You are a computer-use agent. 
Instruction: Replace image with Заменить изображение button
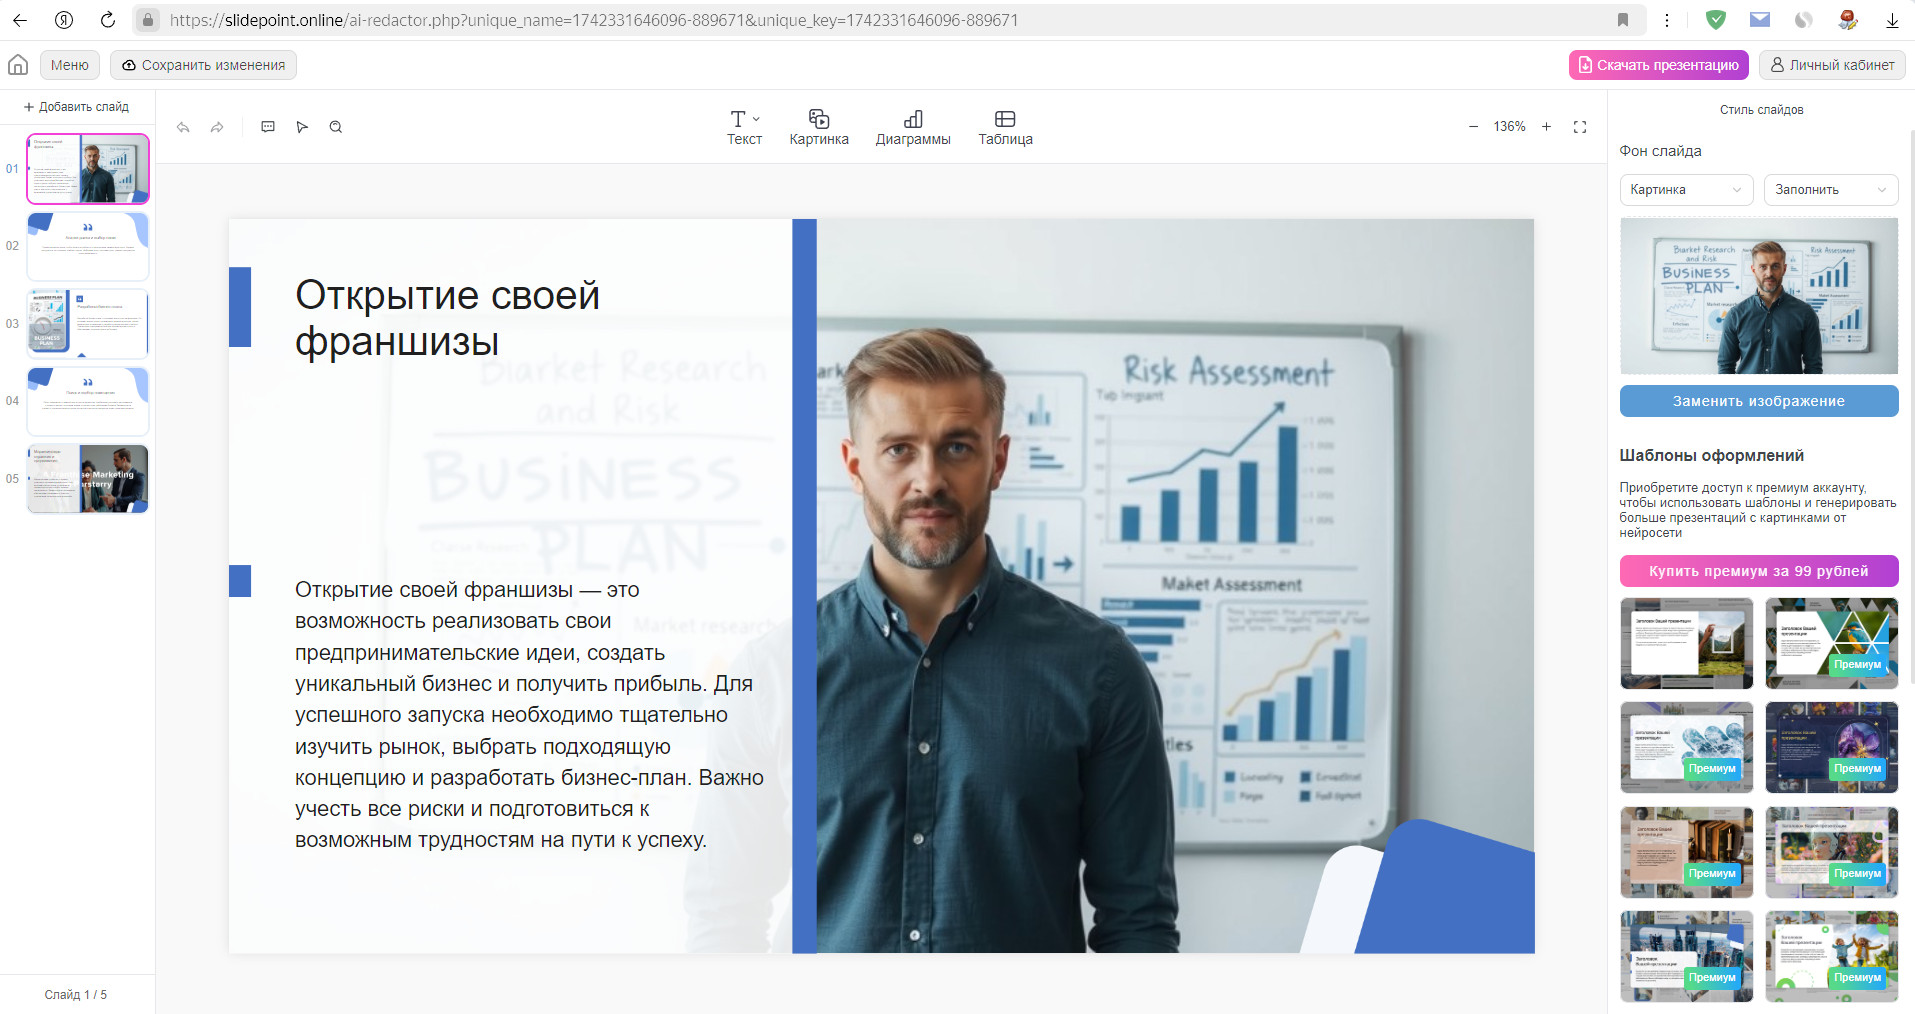coord(1759,401)
